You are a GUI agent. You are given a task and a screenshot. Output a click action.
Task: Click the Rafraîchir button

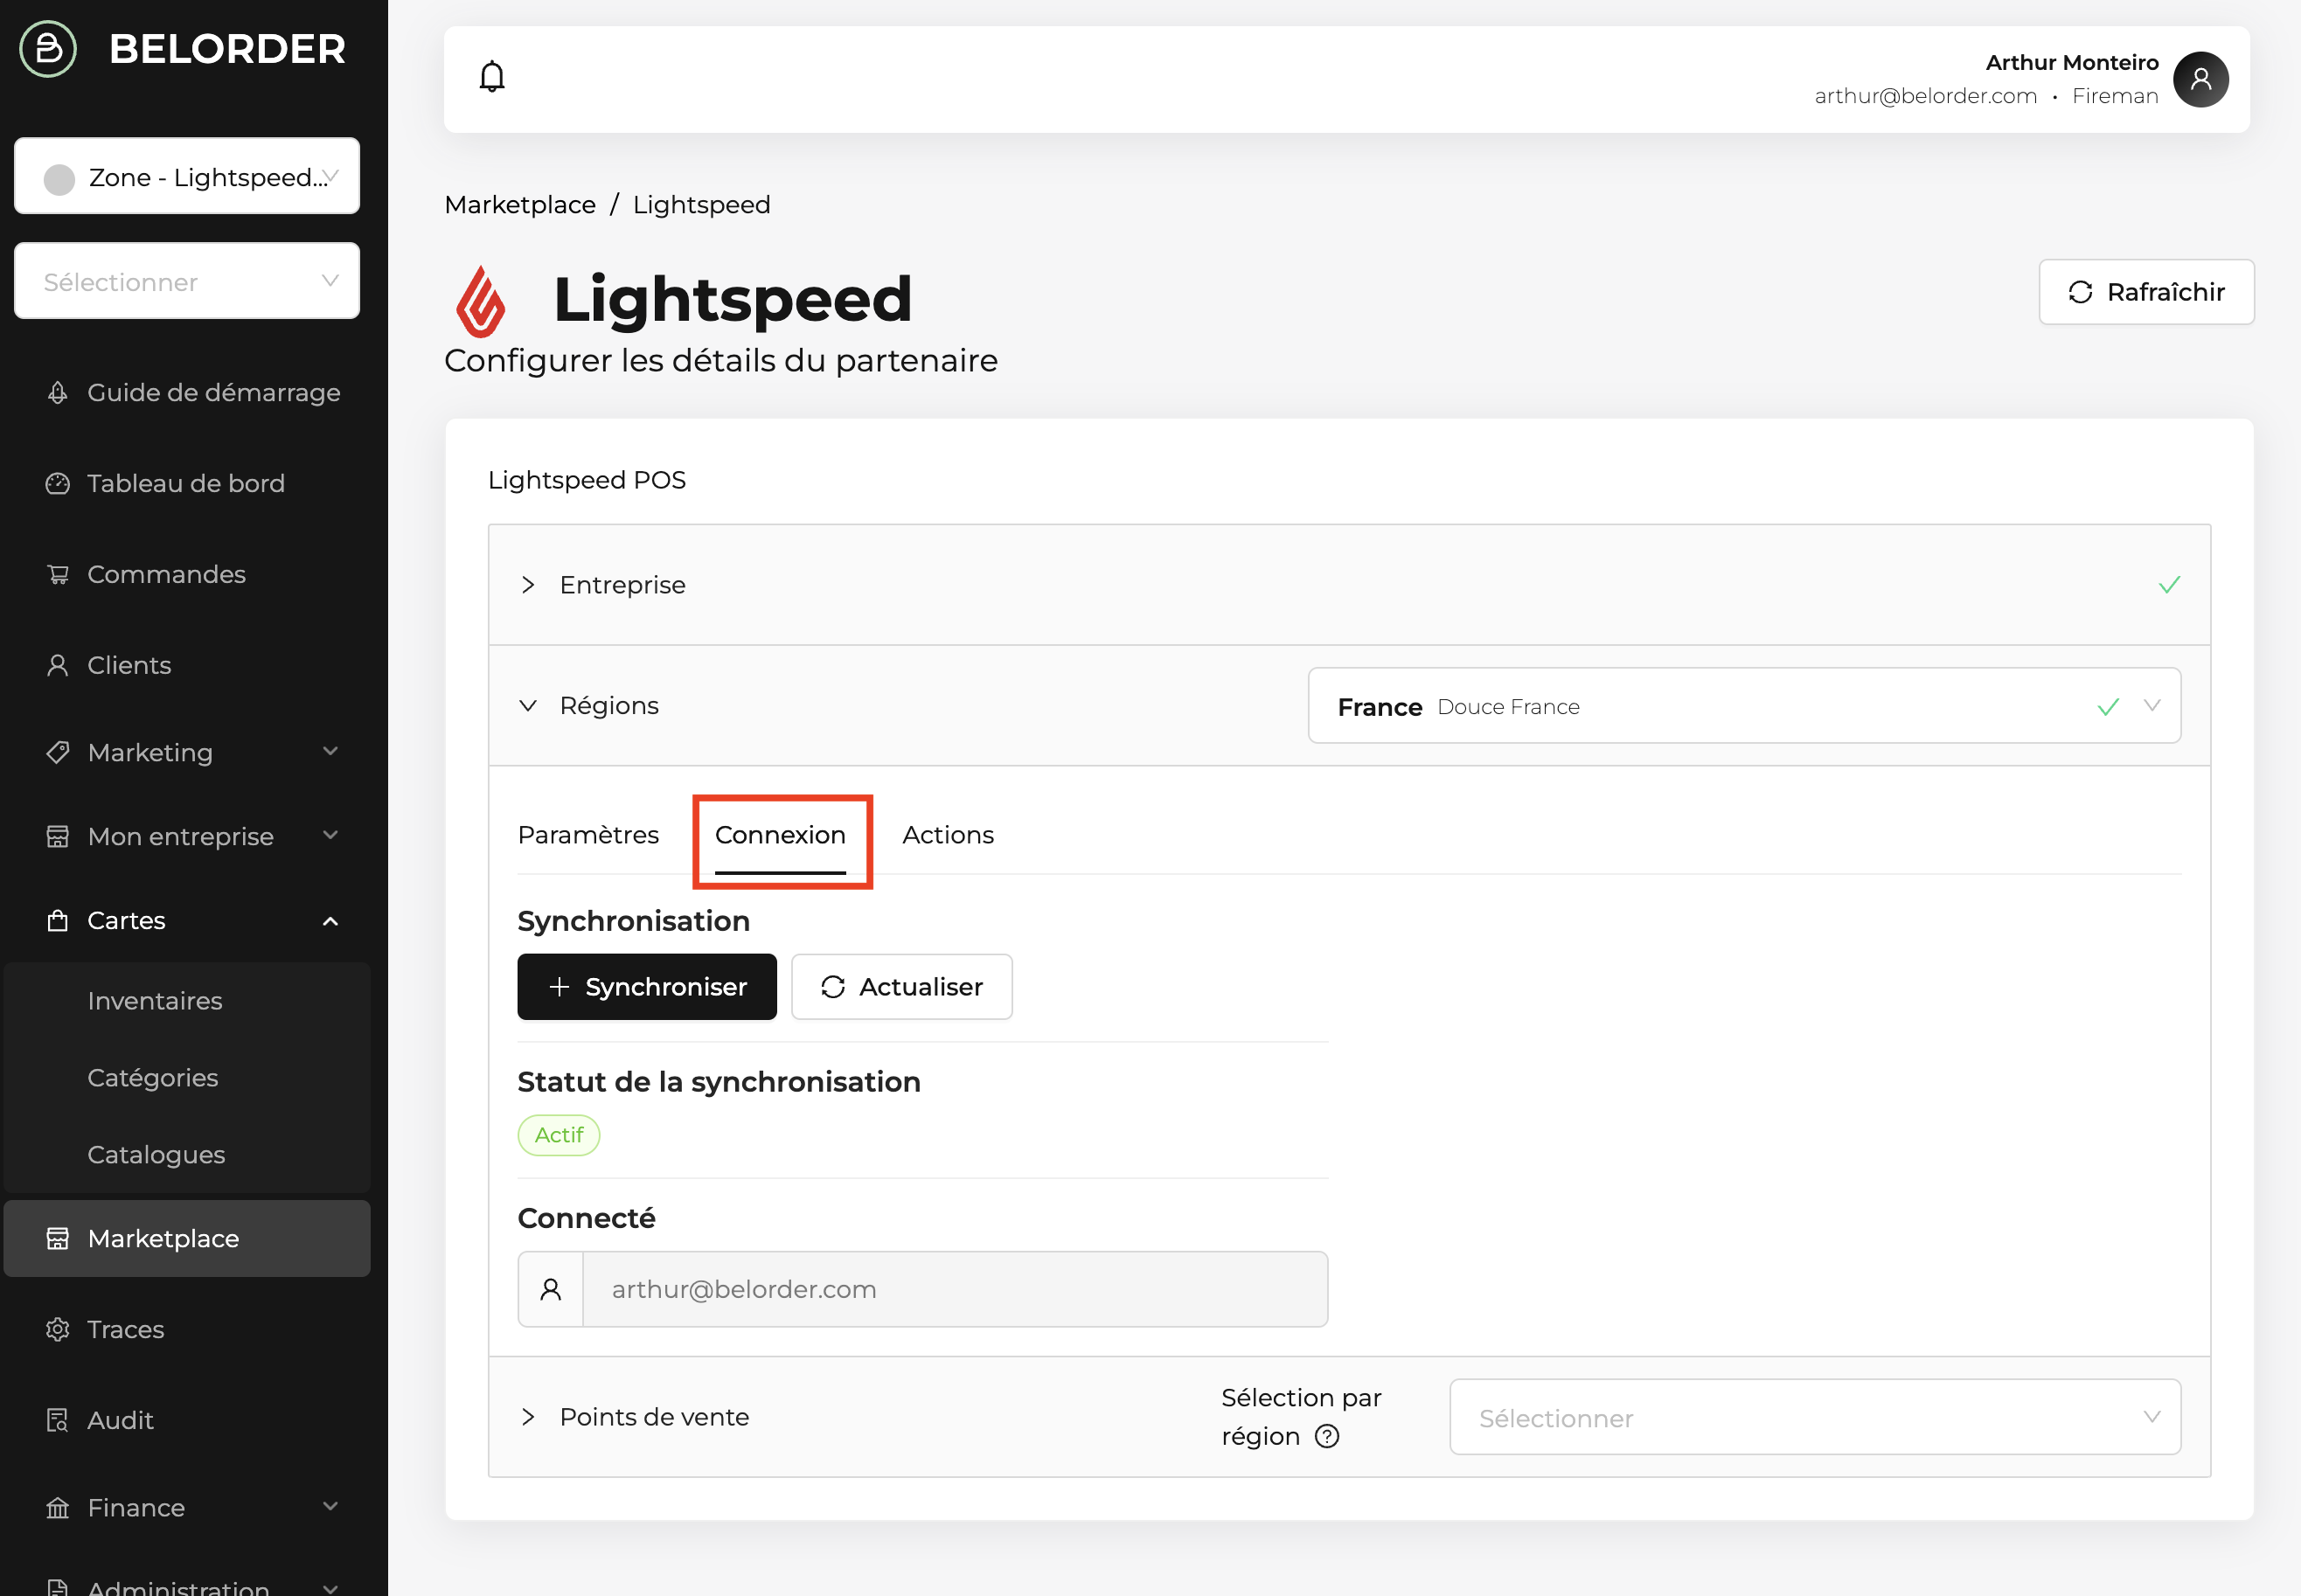click(2146, 292)
